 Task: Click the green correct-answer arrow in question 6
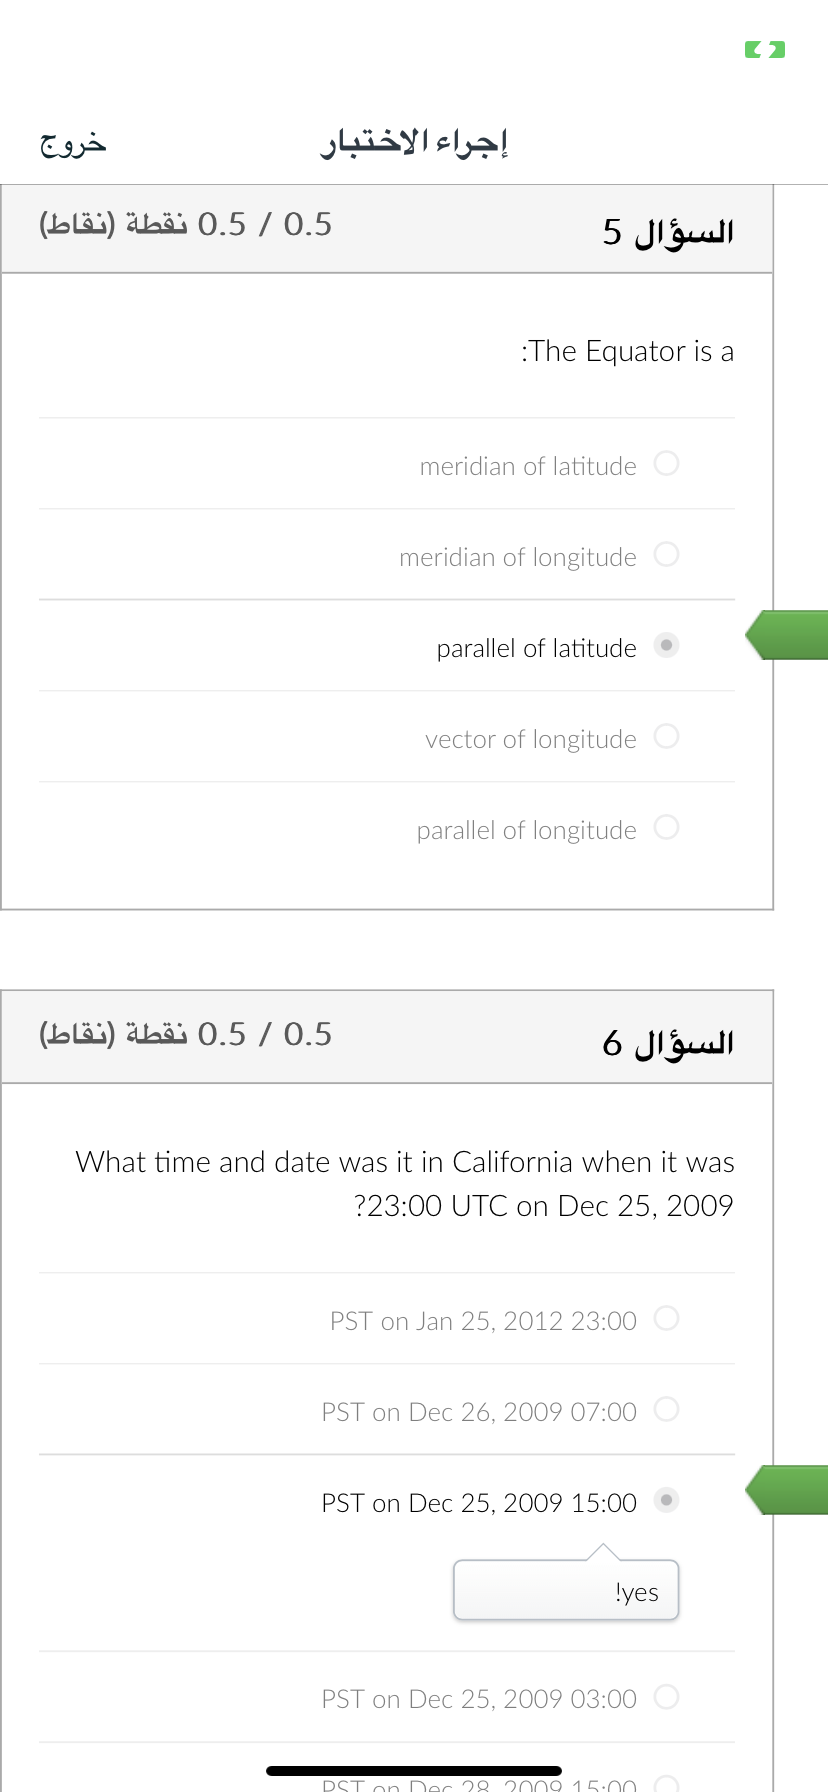point(787,1490)
